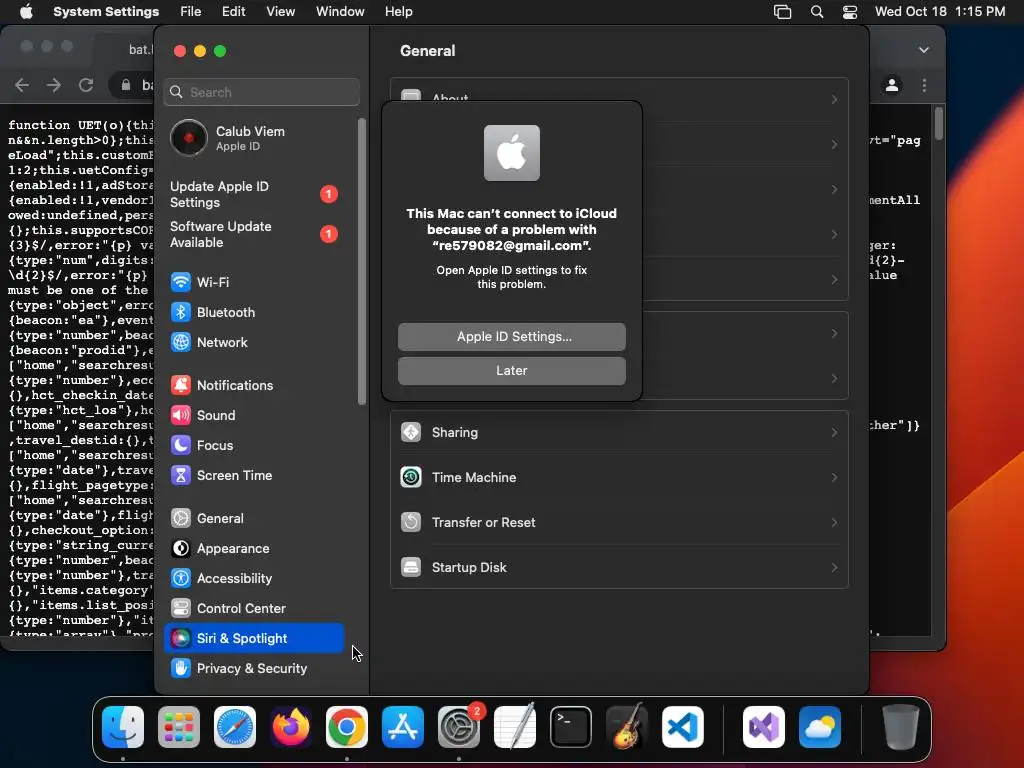Open Trash in the Dock
The height and width of the screenshot is (768, 1024).
click(901, 727)
